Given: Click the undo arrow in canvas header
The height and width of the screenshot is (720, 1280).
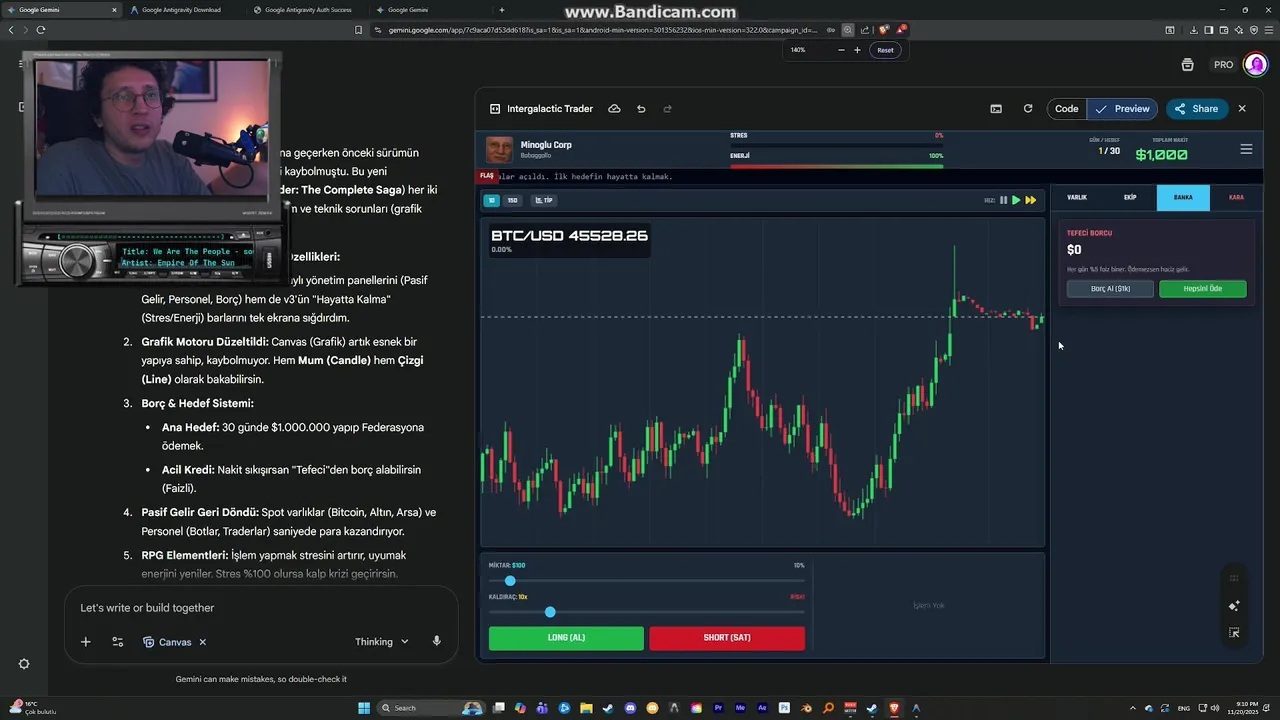Looking at the screenshot, I should click(x=641, y=109).
